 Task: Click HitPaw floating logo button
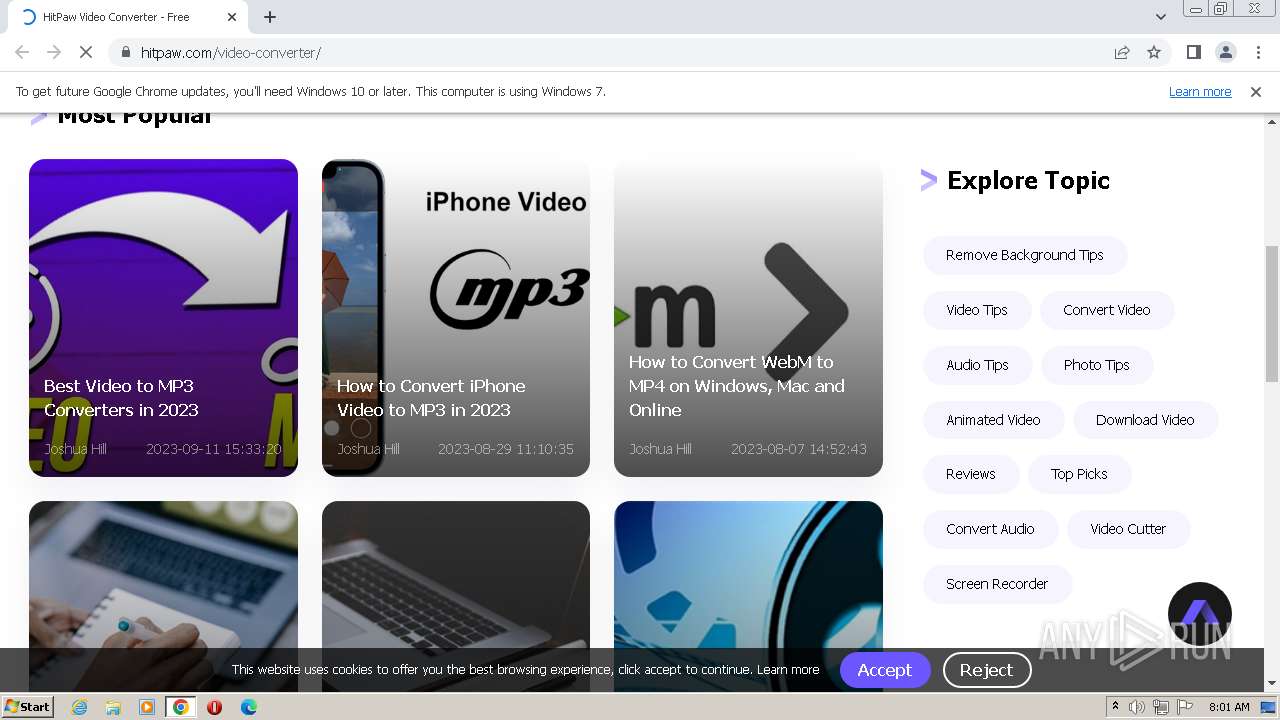point(1200,614)
